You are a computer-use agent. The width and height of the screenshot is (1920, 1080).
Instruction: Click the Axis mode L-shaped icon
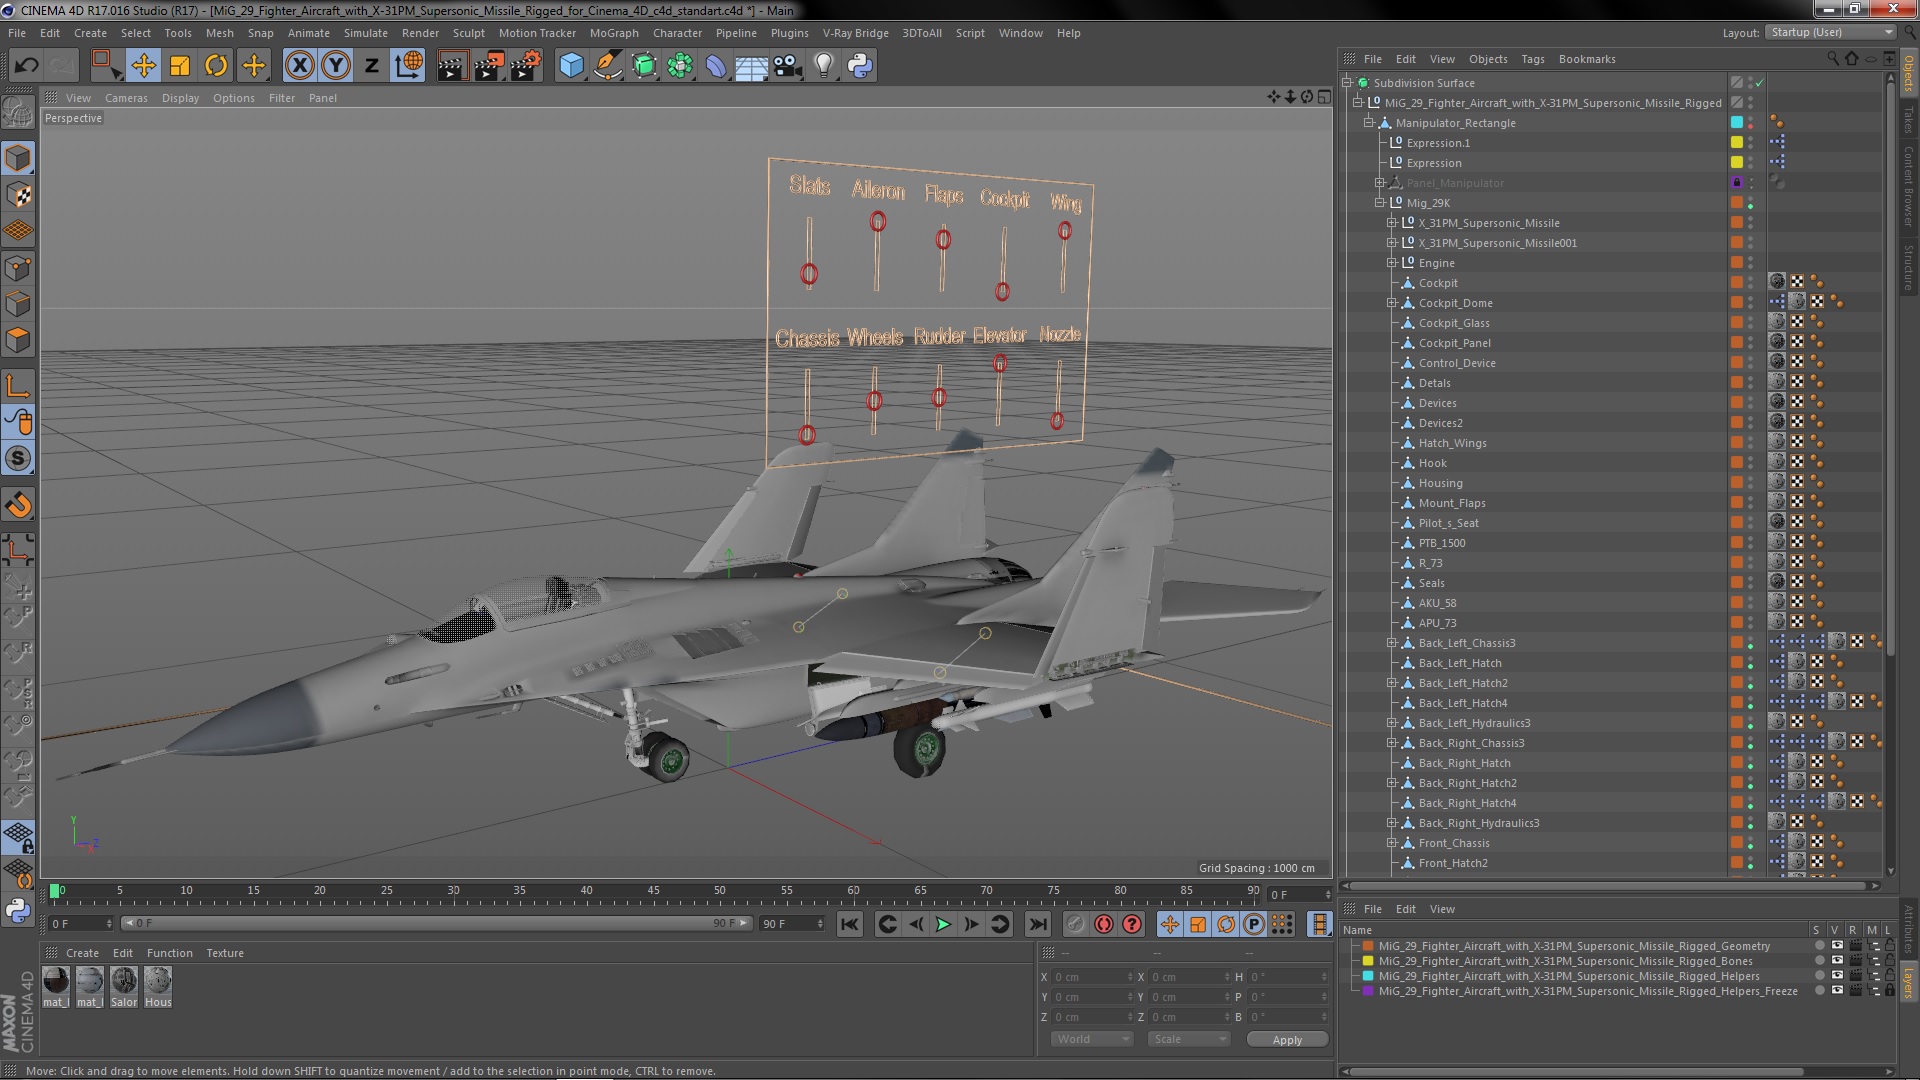point(18,385)
